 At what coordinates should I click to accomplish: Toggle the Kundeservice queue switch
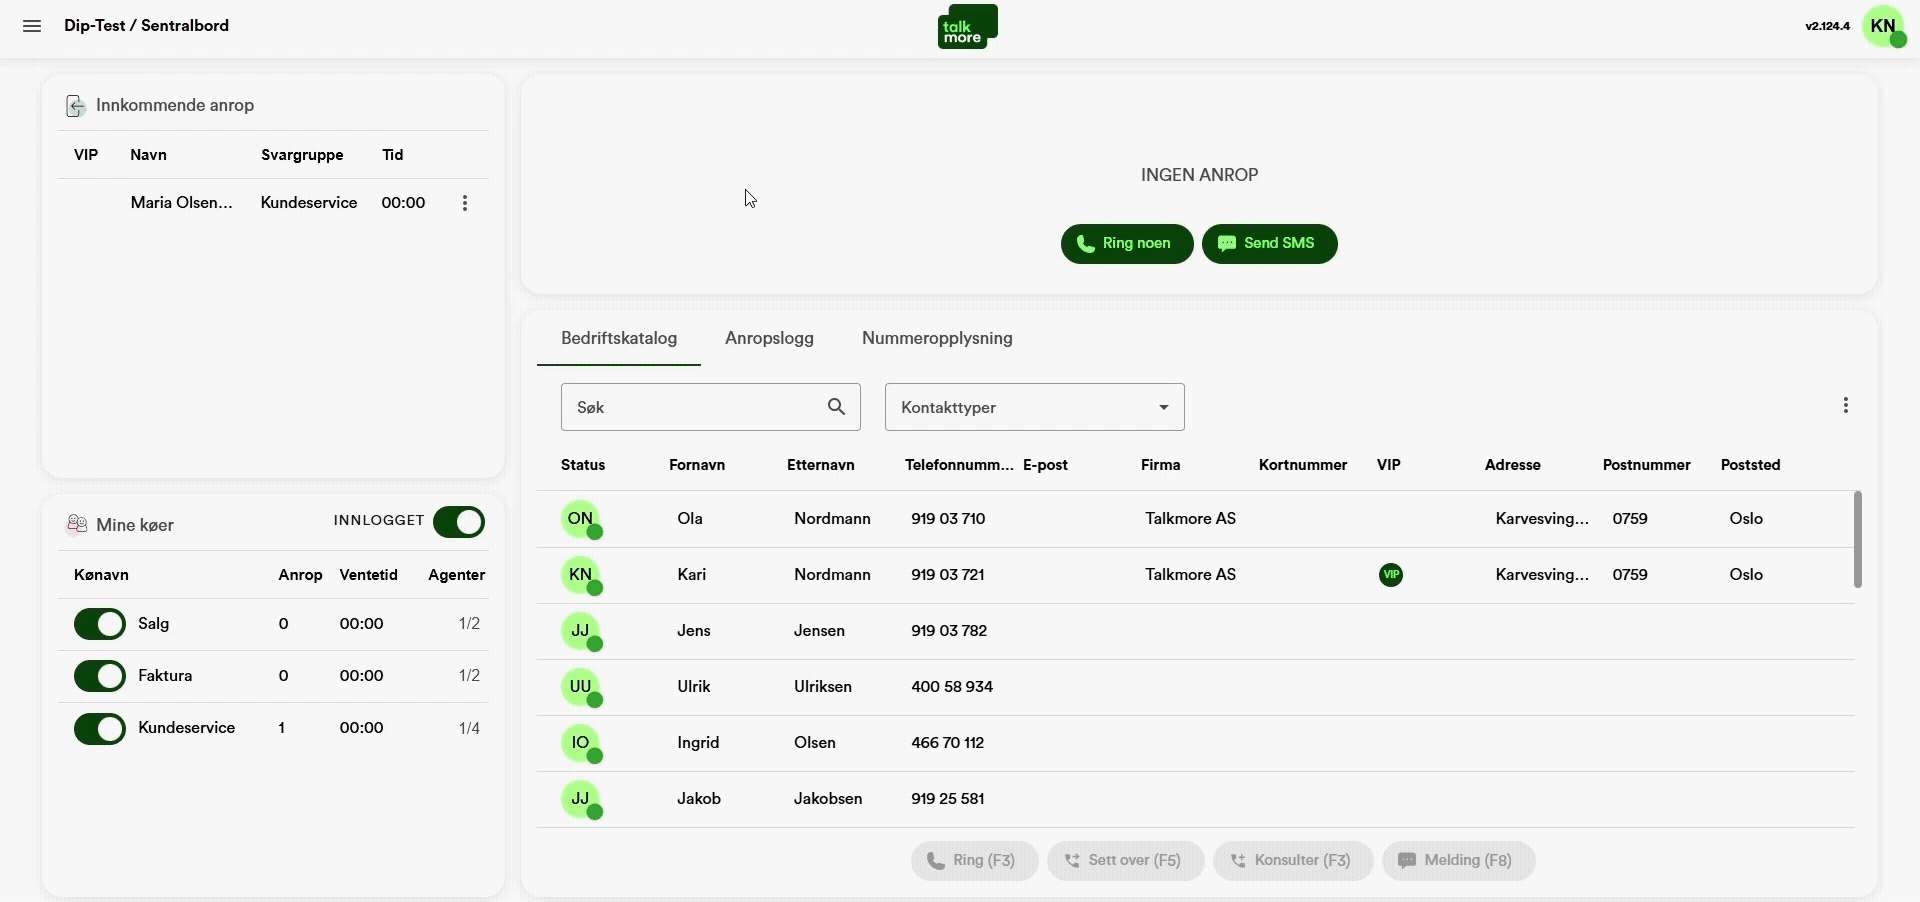pos(99,728)
